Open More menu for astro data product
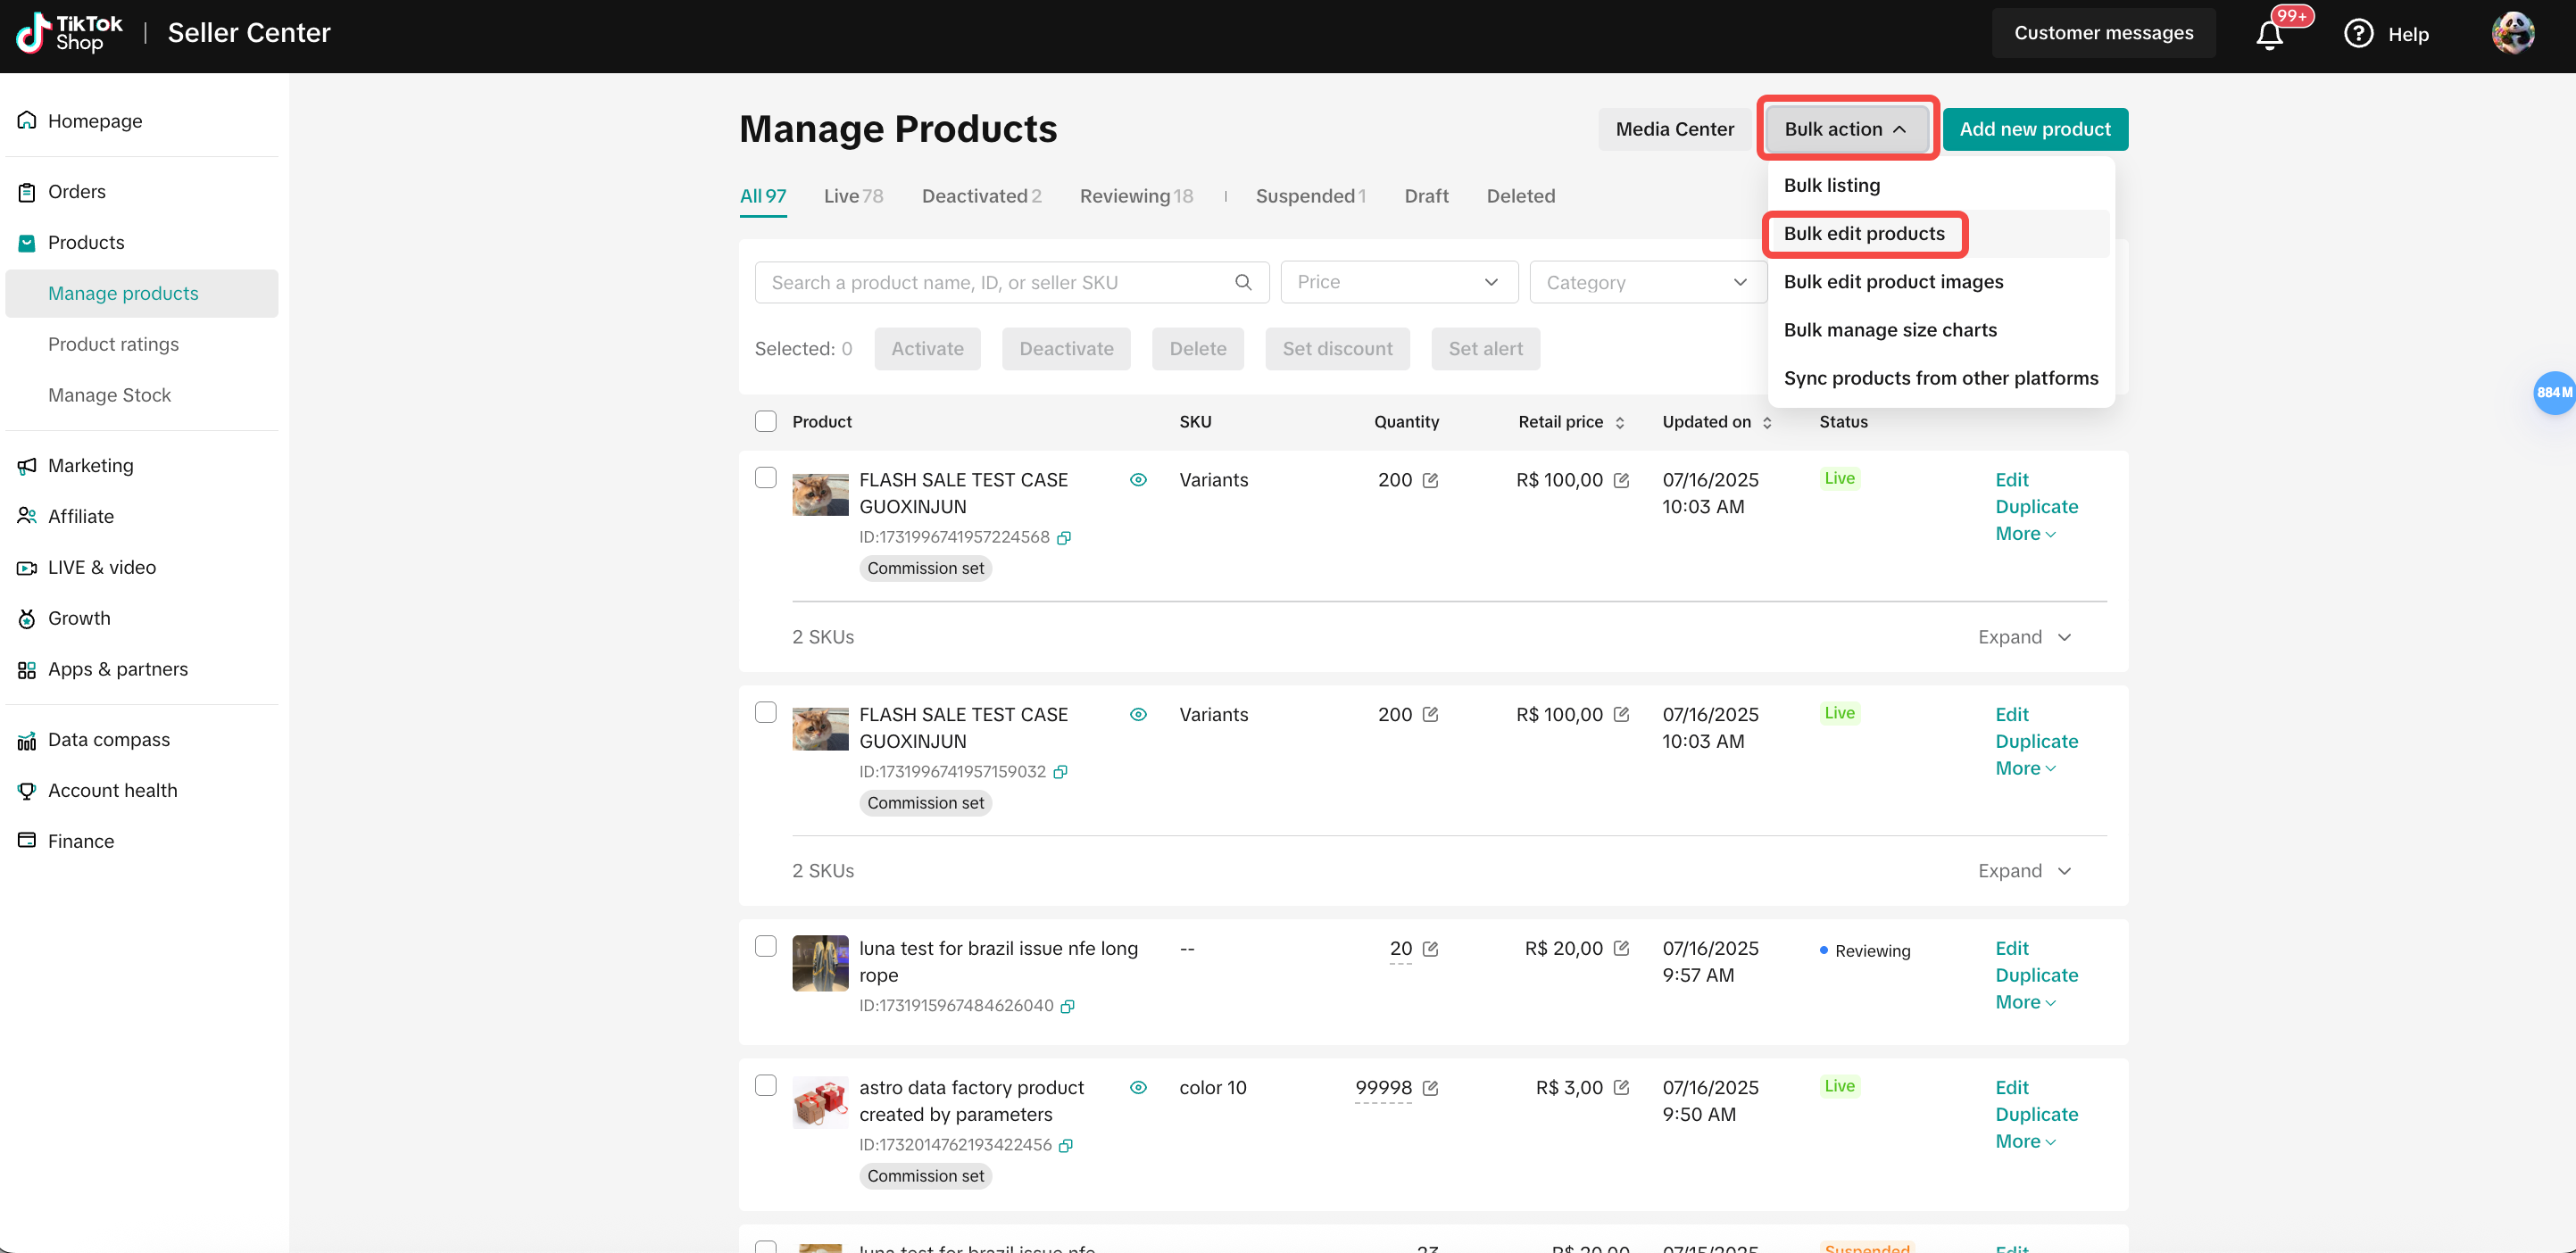 (x=2025, y=1141)
